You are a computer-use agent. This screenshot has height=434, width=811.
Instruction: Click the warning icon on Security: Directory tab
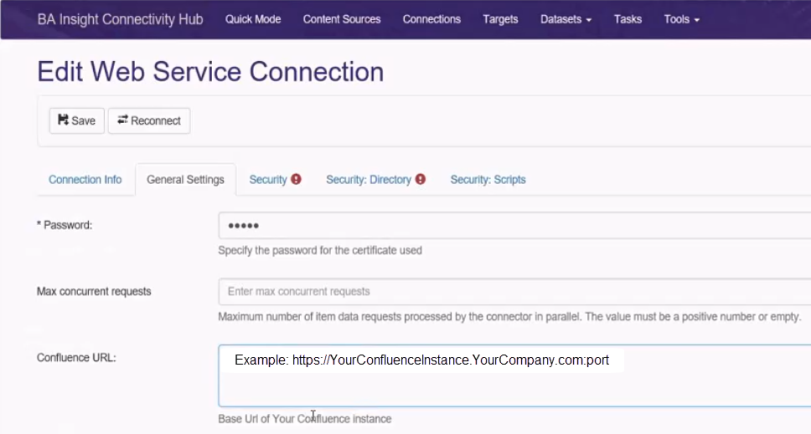click(420, 179)
